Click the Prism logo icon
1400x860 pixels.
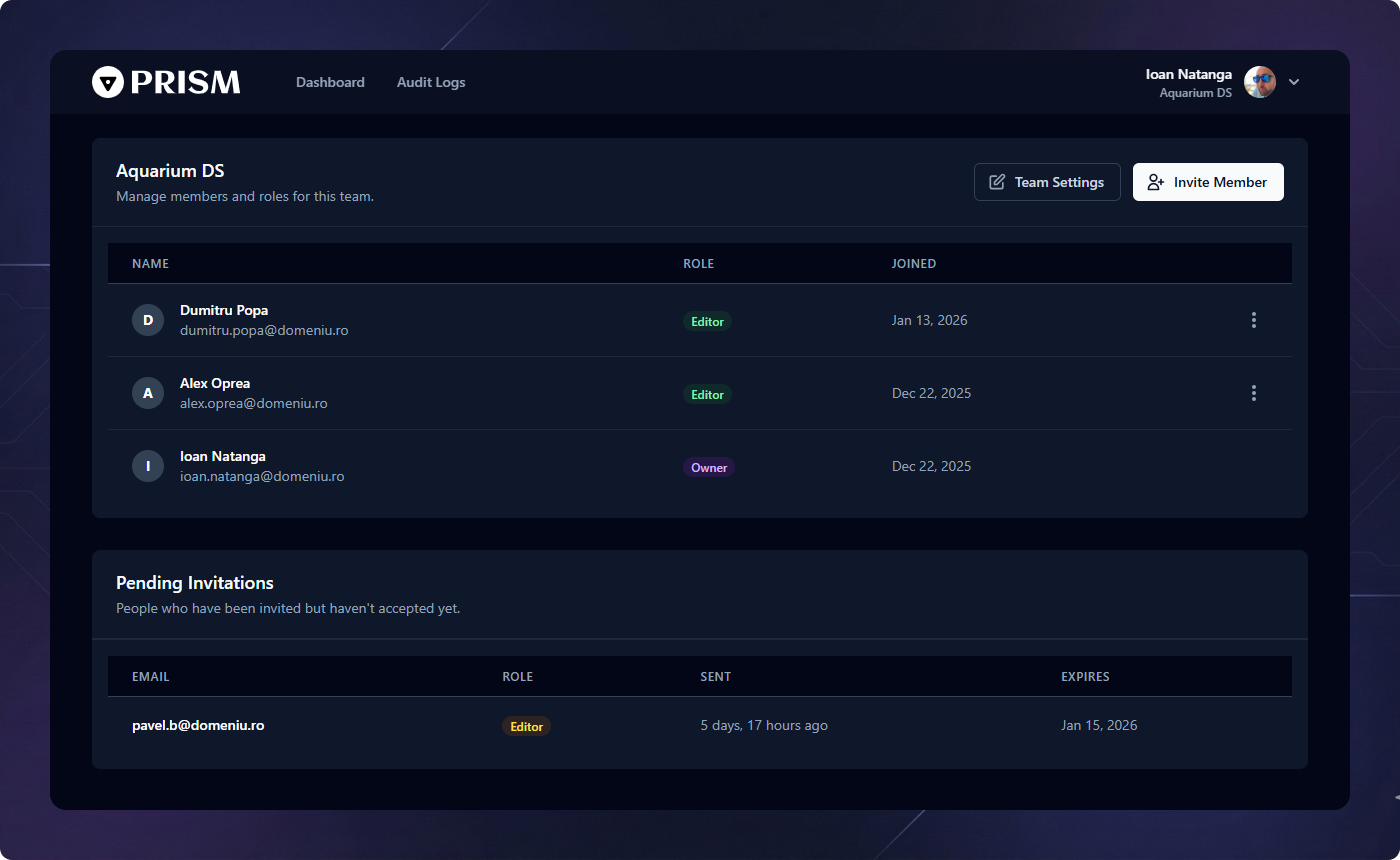107,82
